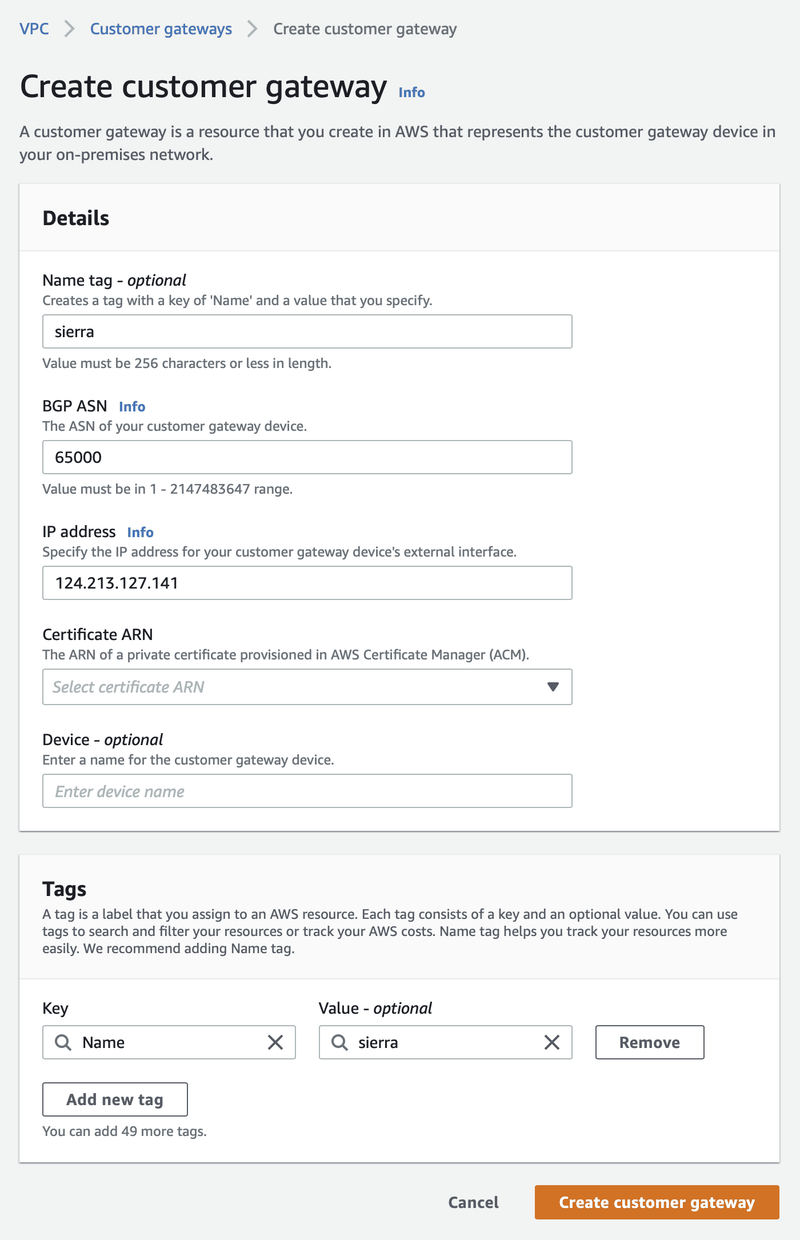Remove the Name tag row
Image resolution: width=800 pixels, height=1240 pixels.
[649, 1042]
